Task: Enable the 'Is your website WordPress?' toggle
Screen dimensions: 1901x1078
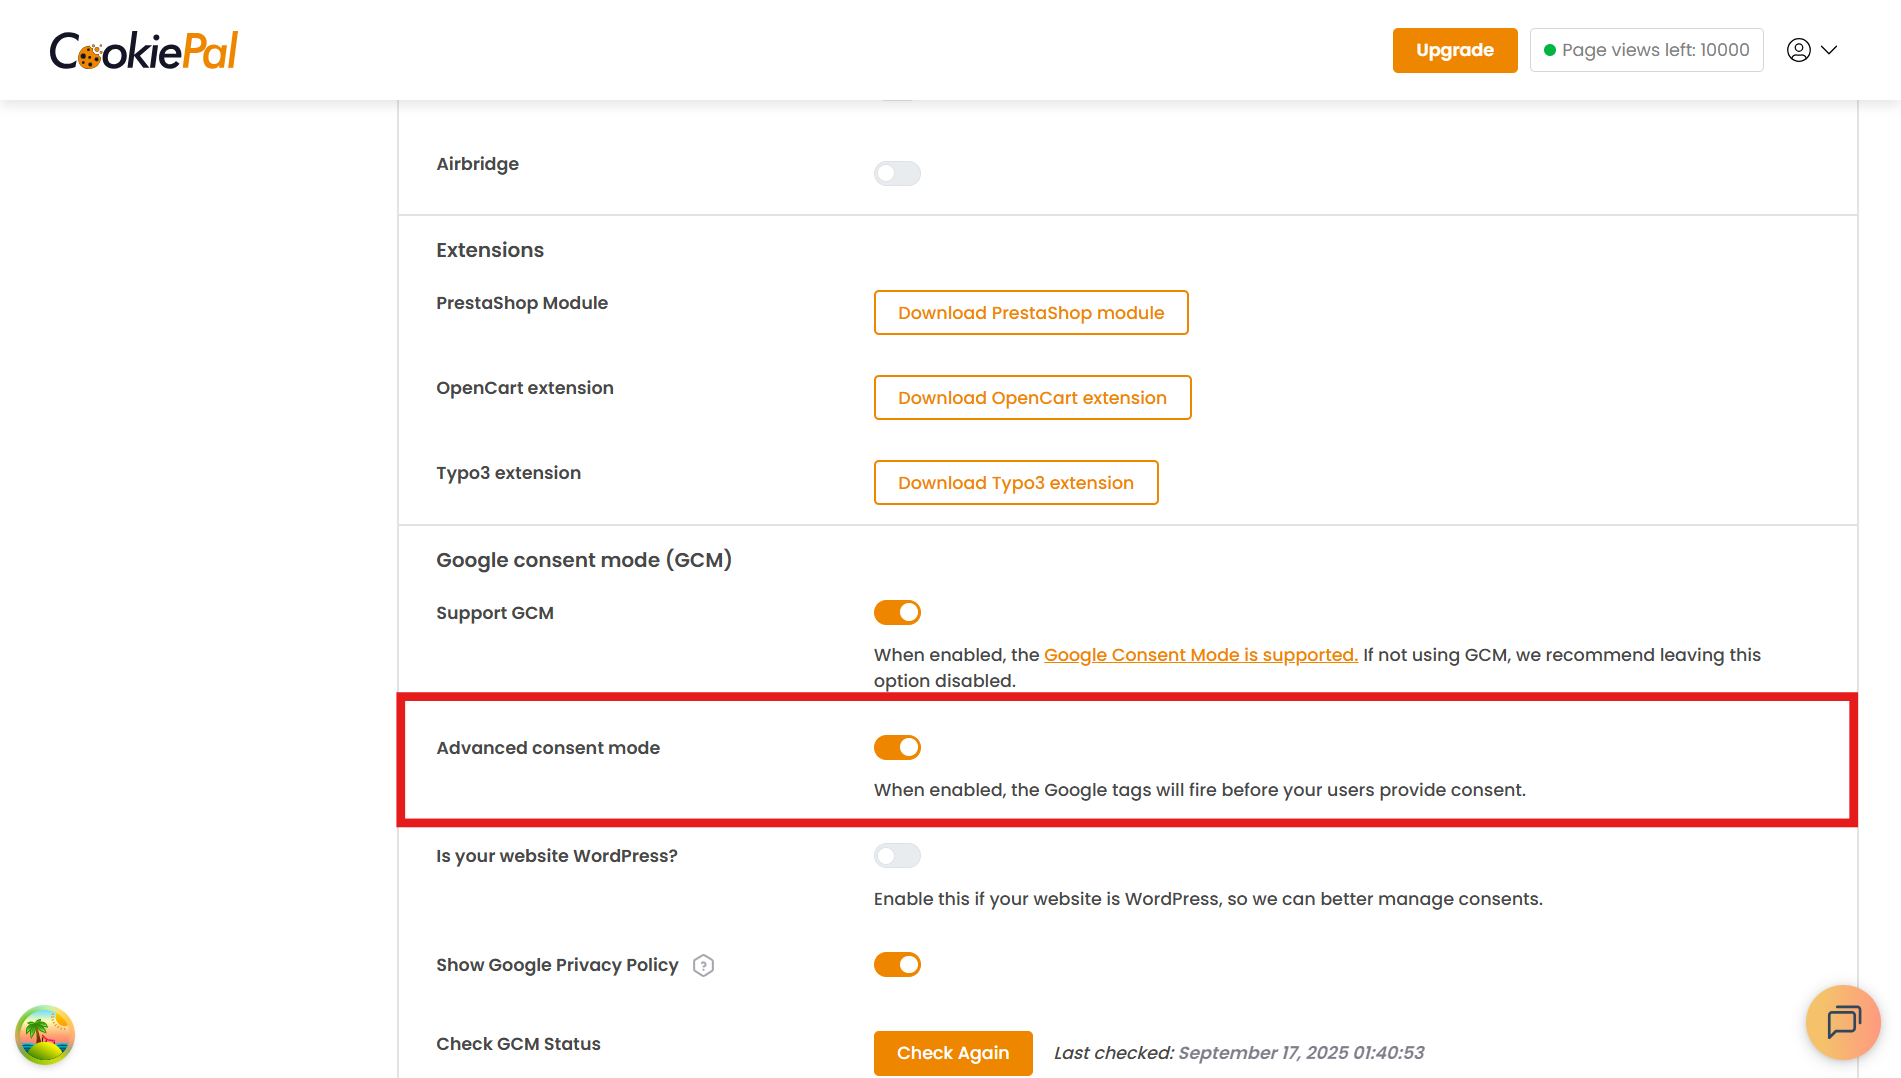Action: [x=897, y=855]
